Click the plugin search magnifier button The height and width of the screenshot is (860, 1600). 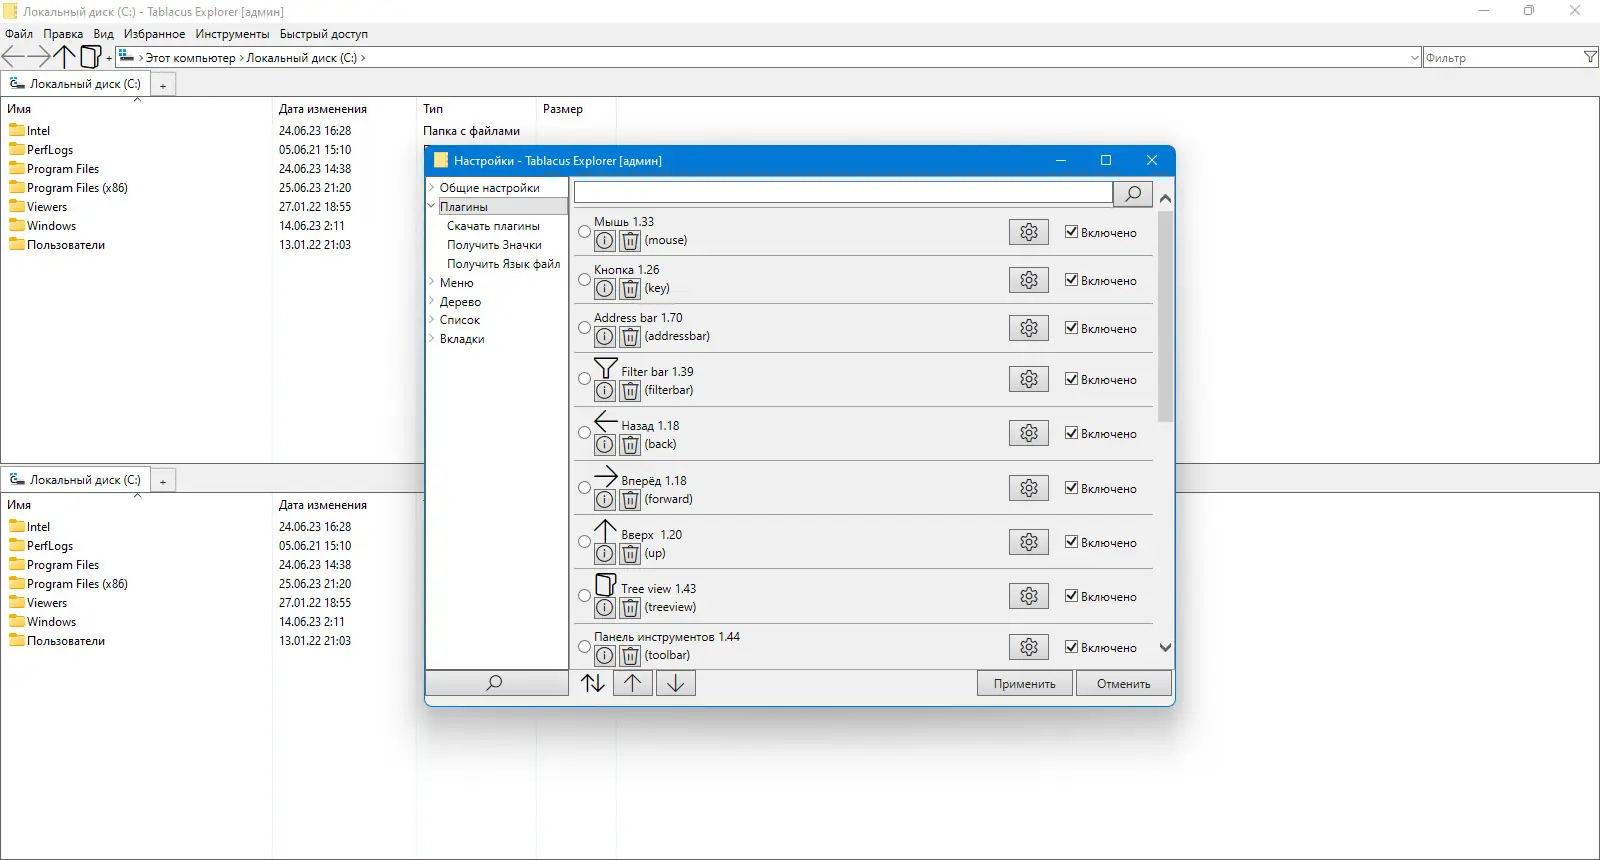pos(1133,193)
